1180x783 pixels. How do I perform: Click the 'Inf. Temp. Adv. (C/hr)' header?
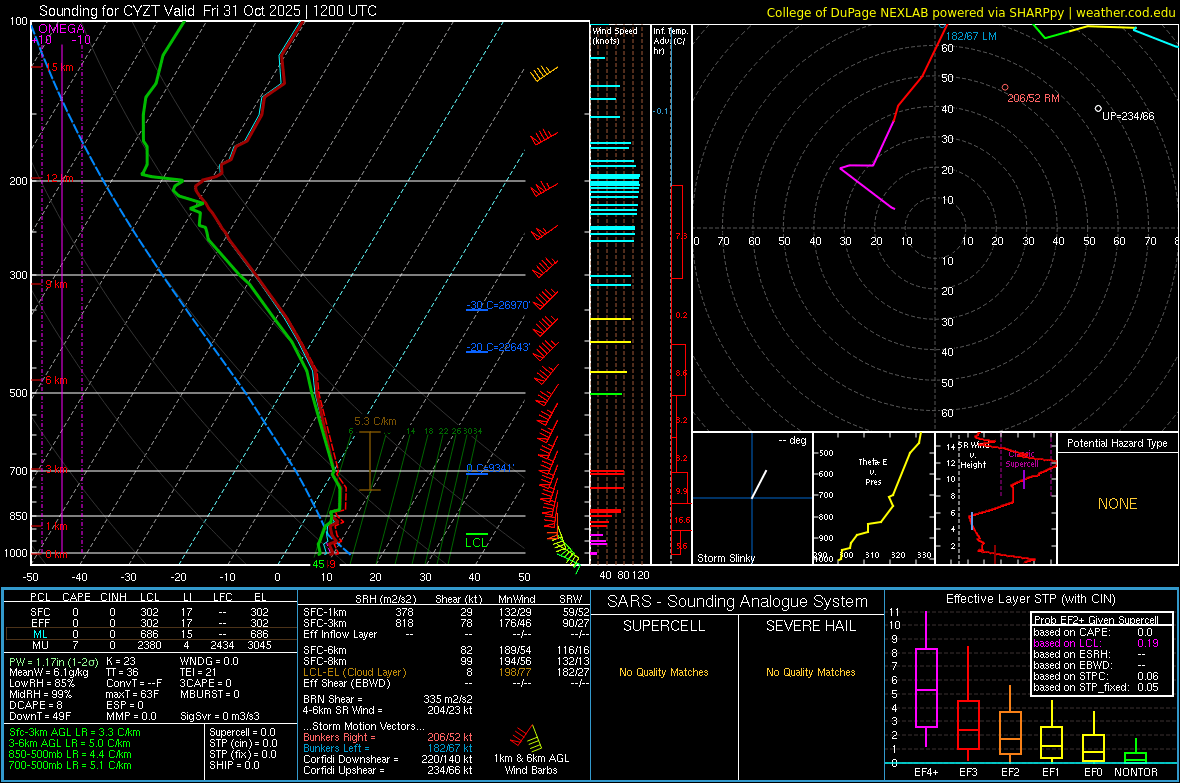tap(670, 41)
